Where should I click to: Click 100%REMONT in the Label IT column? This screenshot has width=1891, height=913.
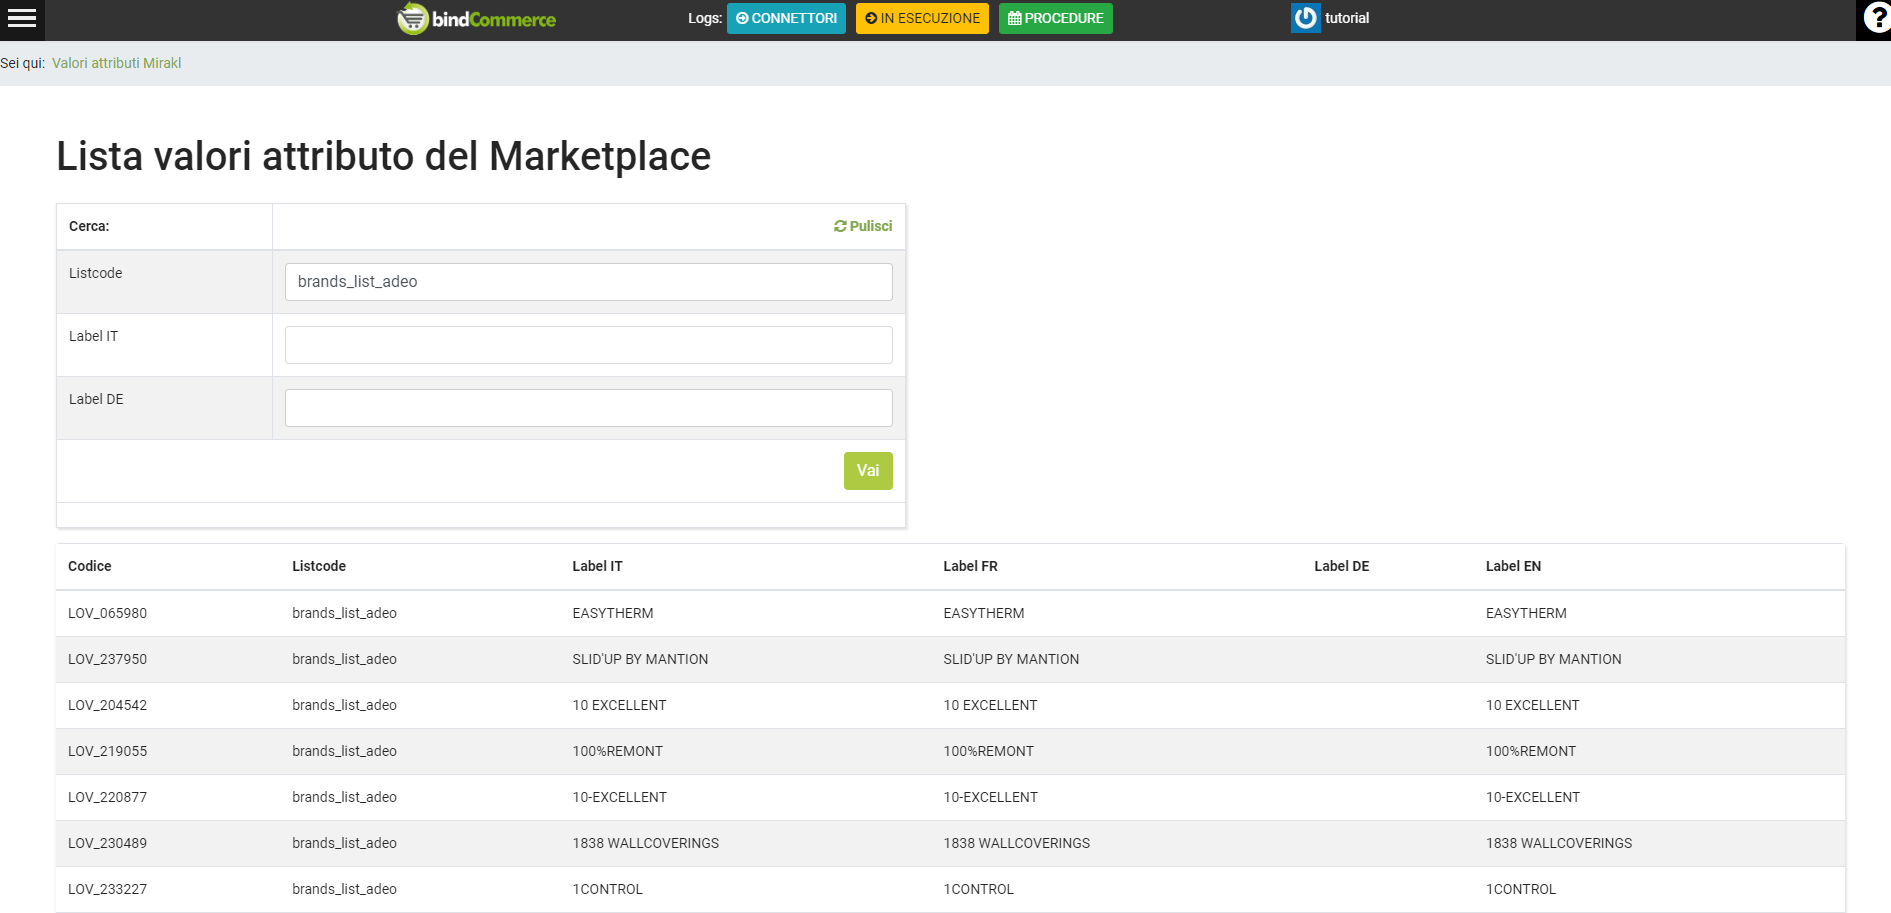(617, 751)
